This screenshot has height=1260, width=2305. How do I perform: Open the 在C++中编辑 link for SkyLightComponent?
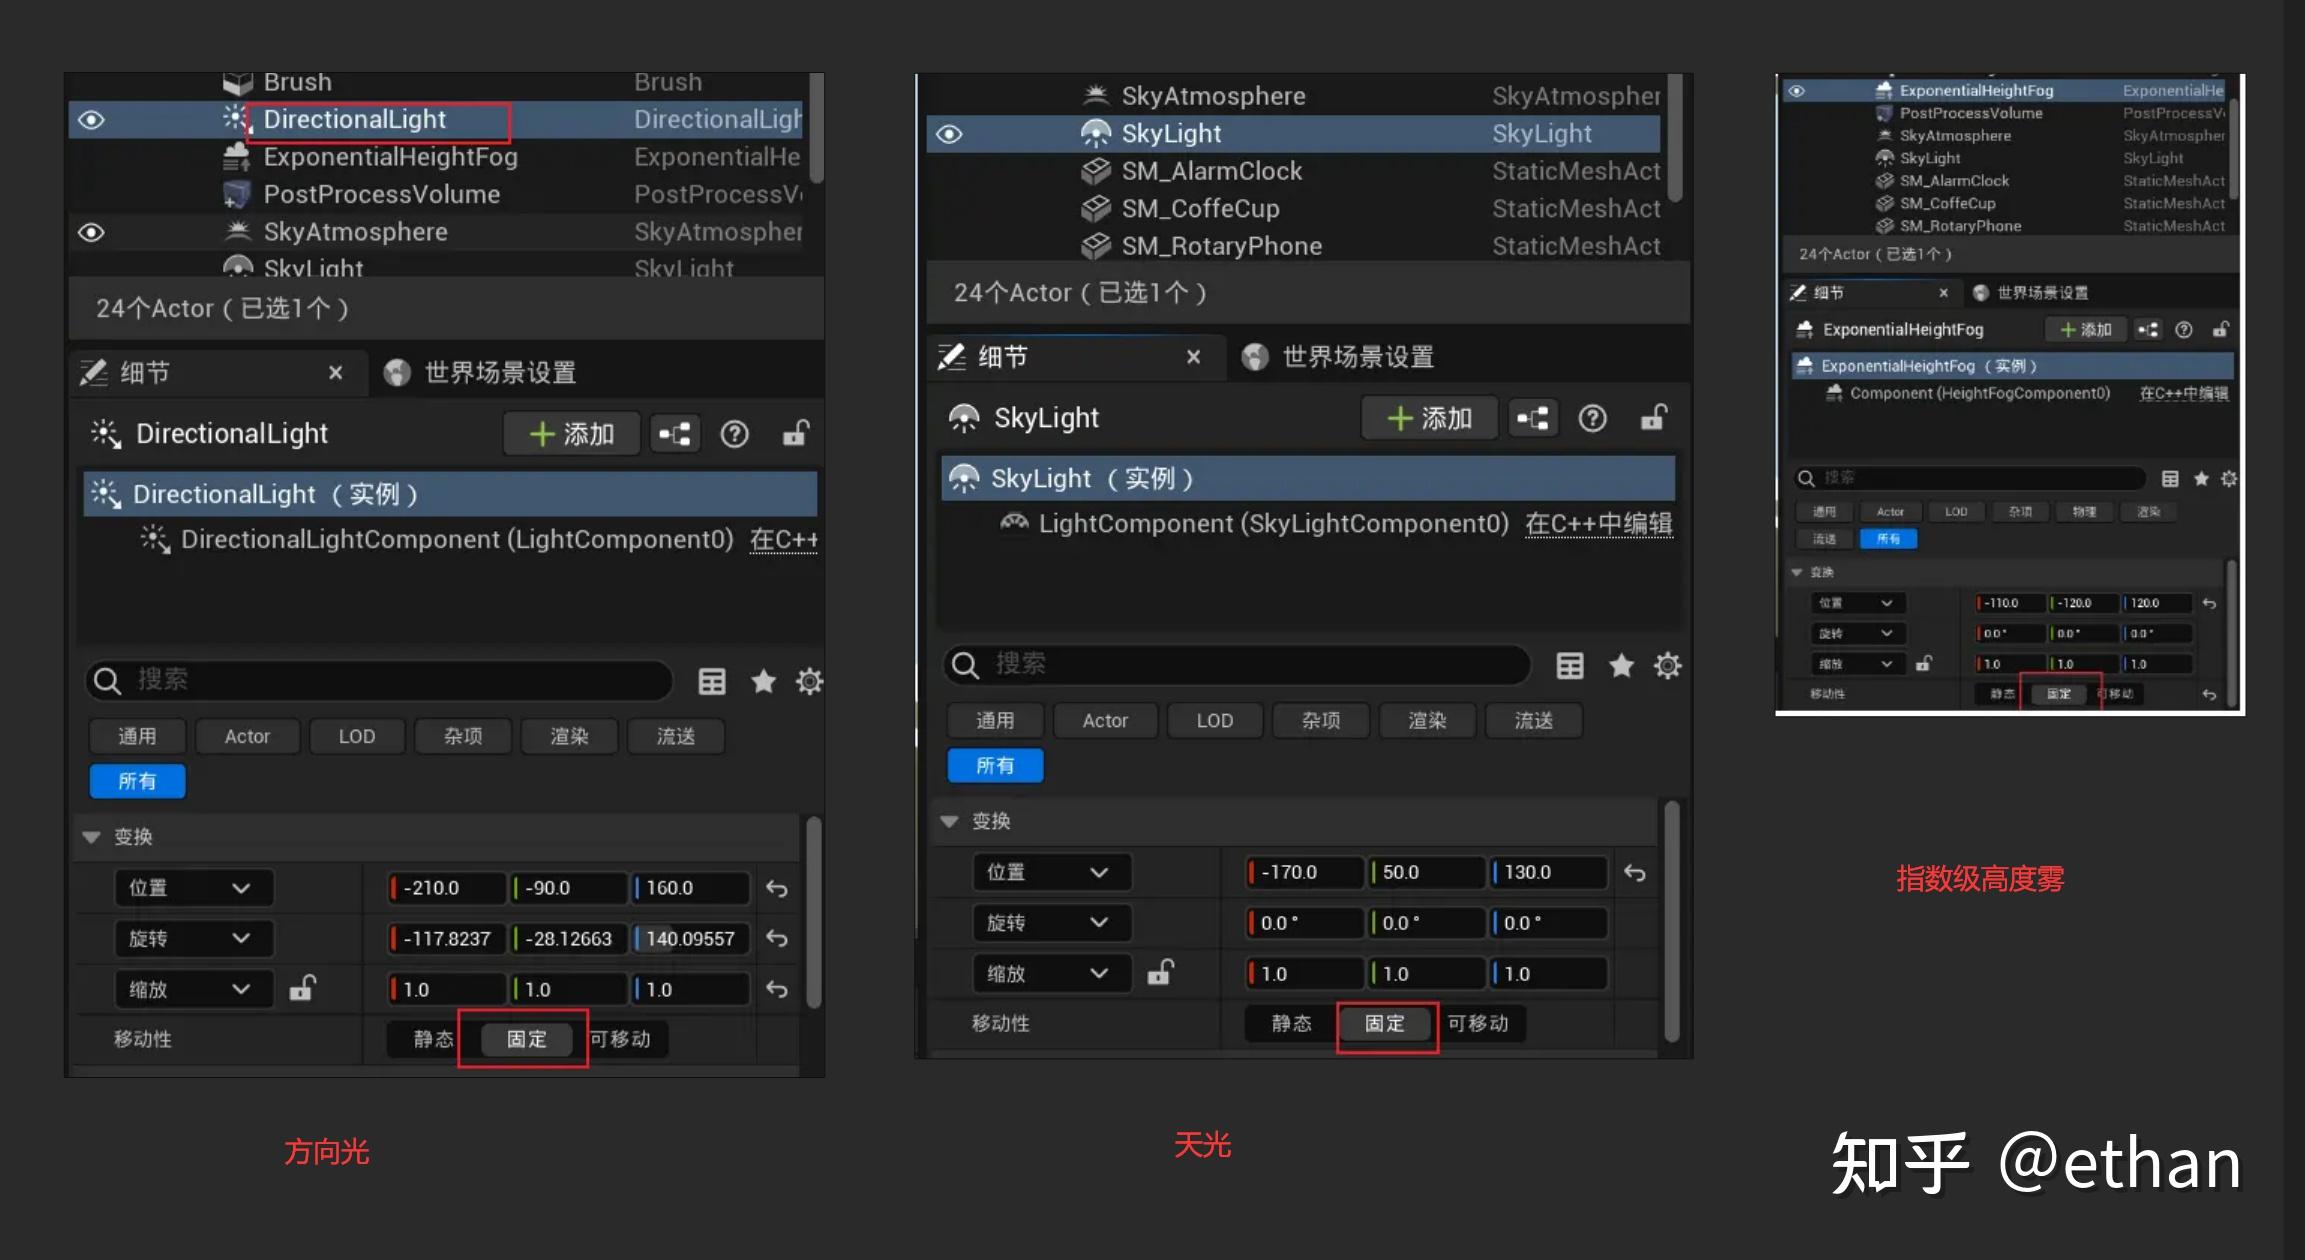(1598, 523)
